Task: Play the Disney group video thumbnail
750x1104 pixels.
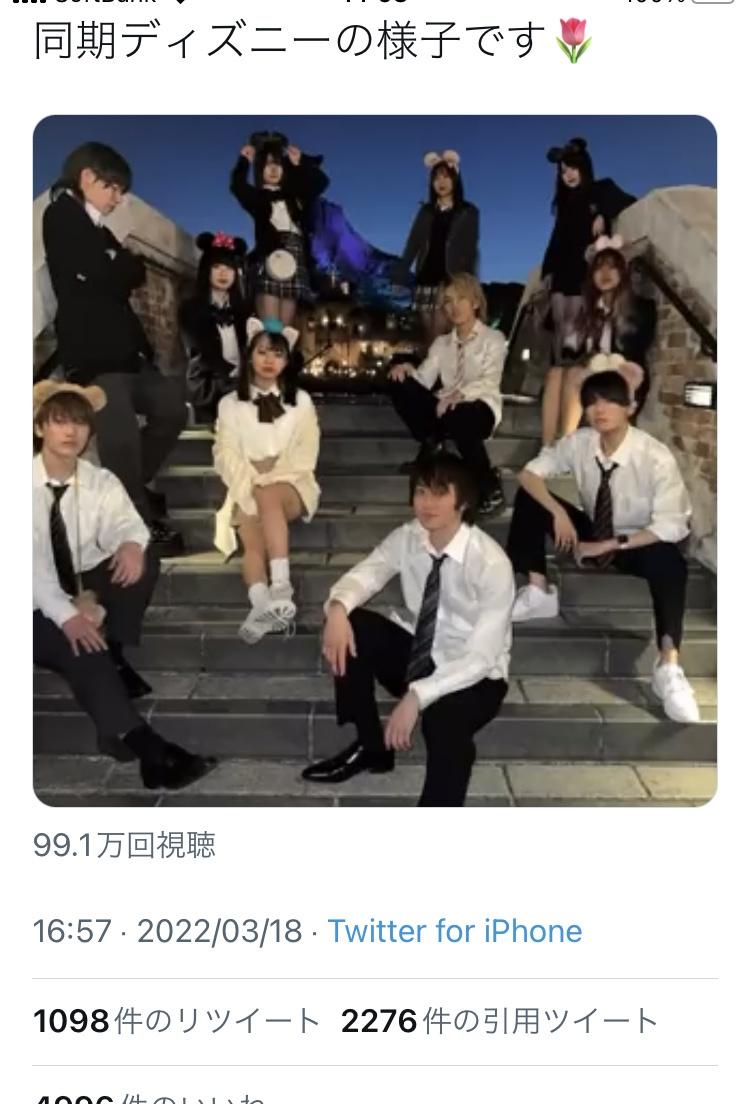Action: [375, 460]
